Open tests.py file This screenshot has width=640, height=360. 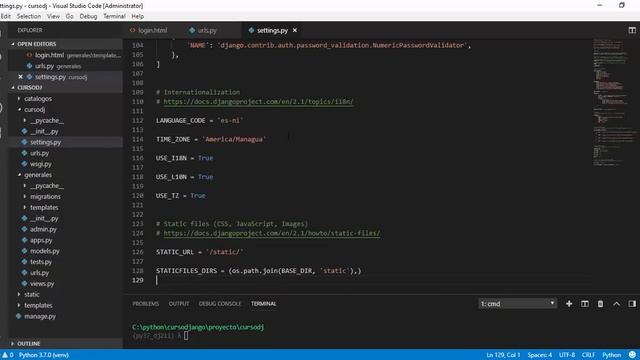coord(41,262)
